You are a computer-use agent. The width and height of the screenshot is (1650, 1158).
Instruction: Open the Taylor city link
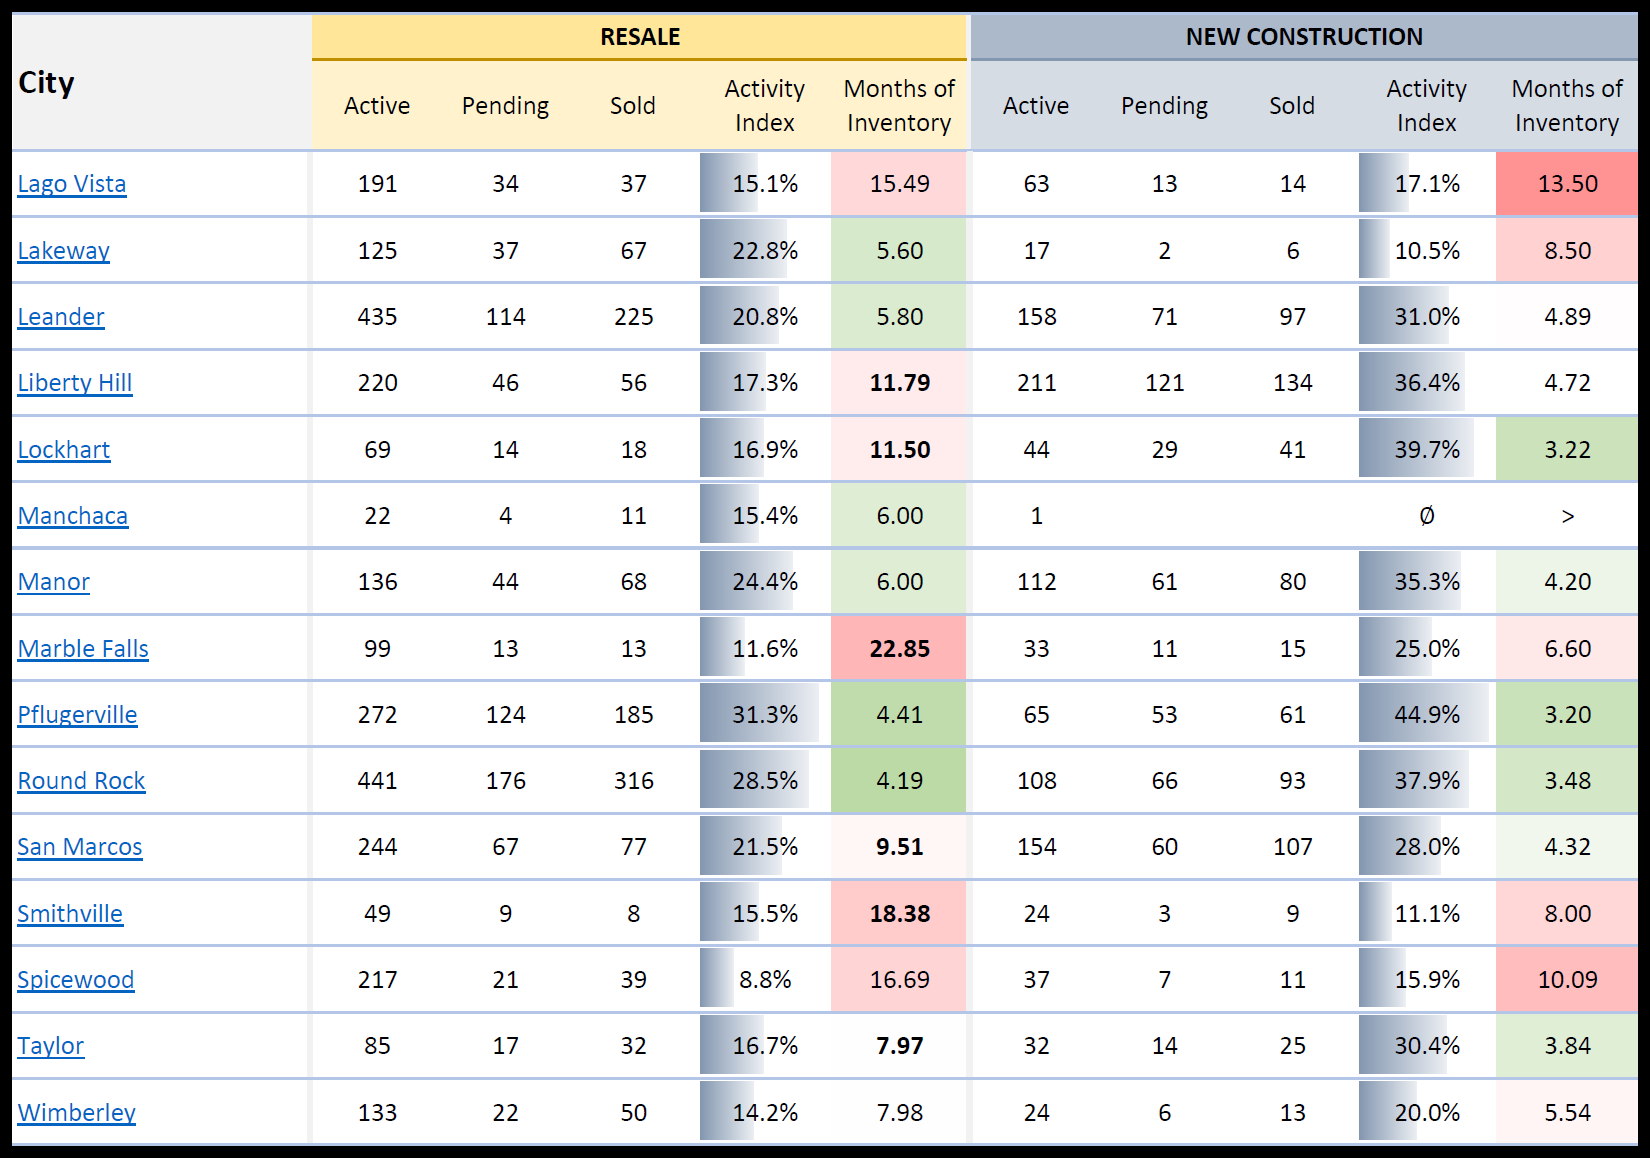51,1046
